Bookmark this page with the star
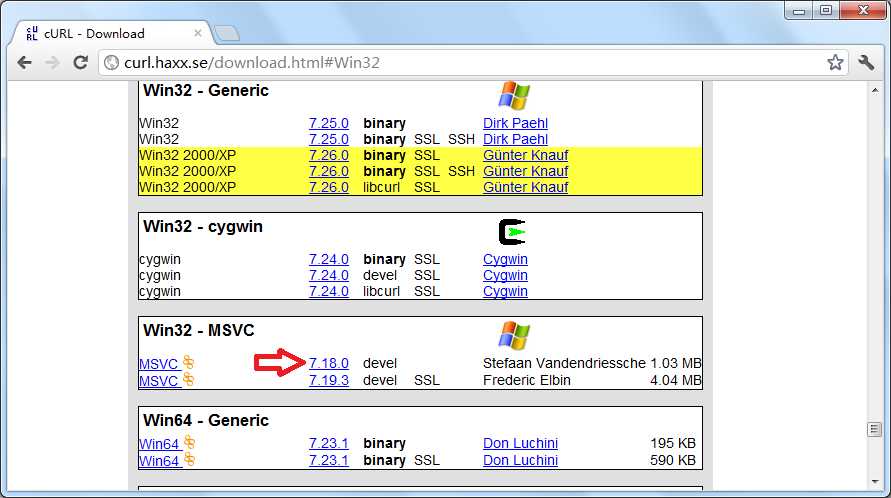 835,63
